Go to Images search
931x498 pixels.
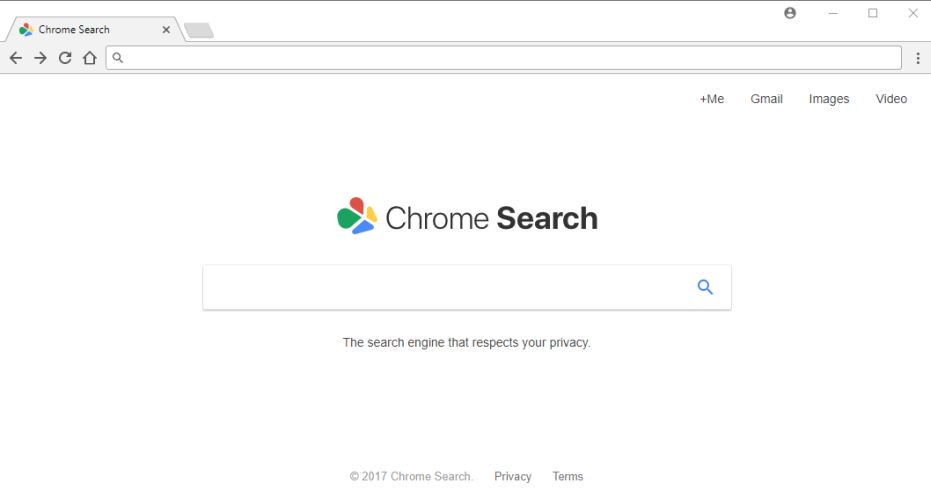coord(828,99)
